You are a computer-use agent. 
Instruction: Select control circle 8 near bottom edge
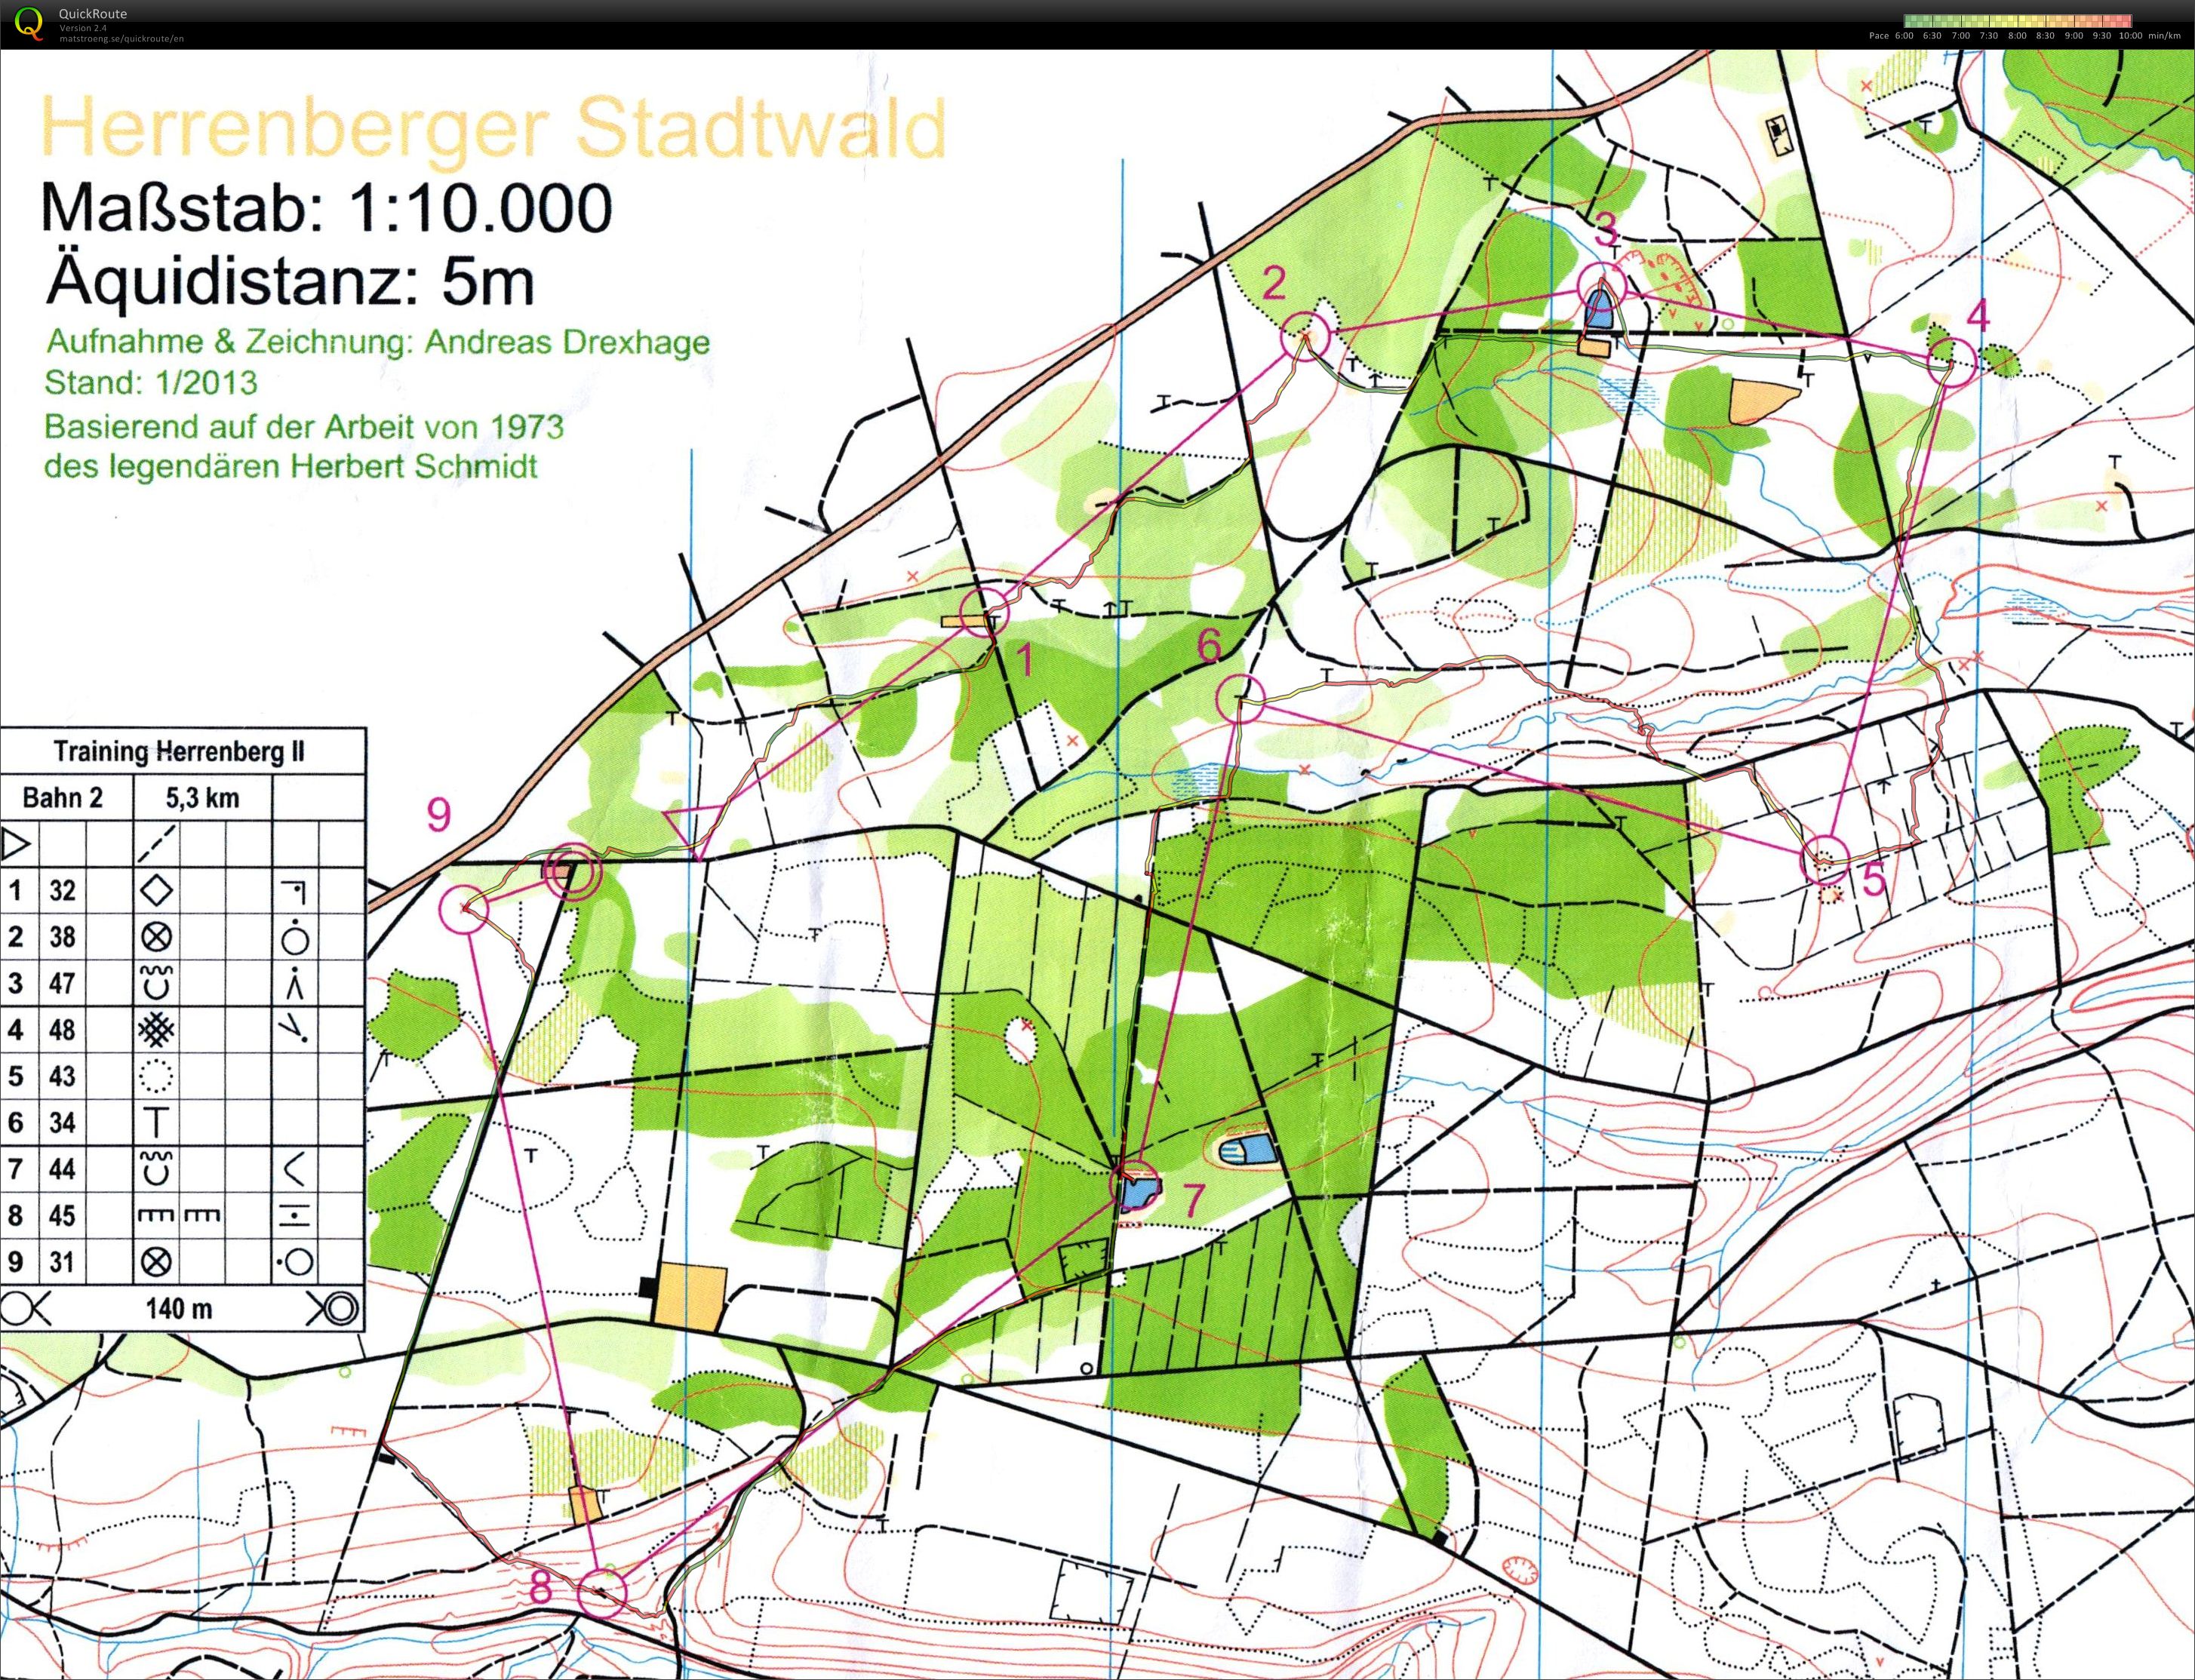click(602, 1593)
